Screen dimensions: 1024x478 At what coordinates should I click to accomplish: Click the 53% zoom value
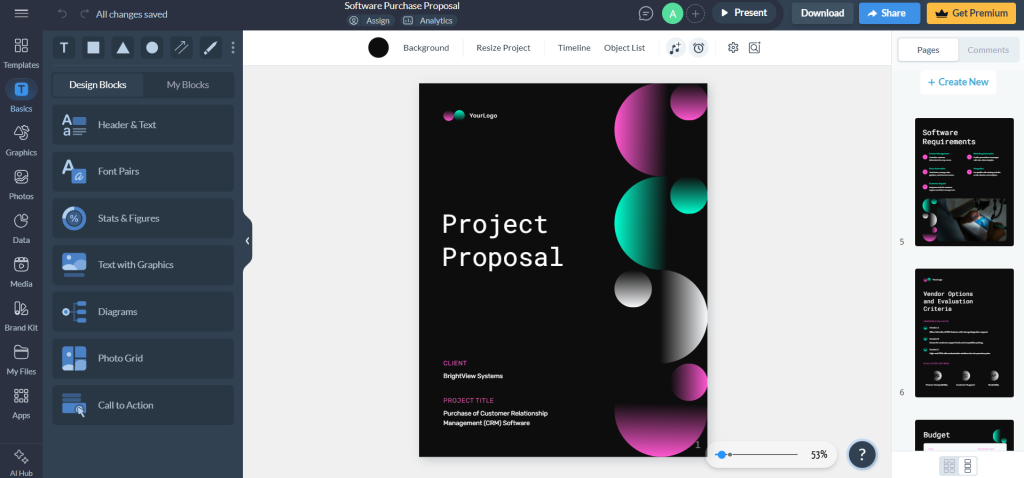(x=819, y=454)
